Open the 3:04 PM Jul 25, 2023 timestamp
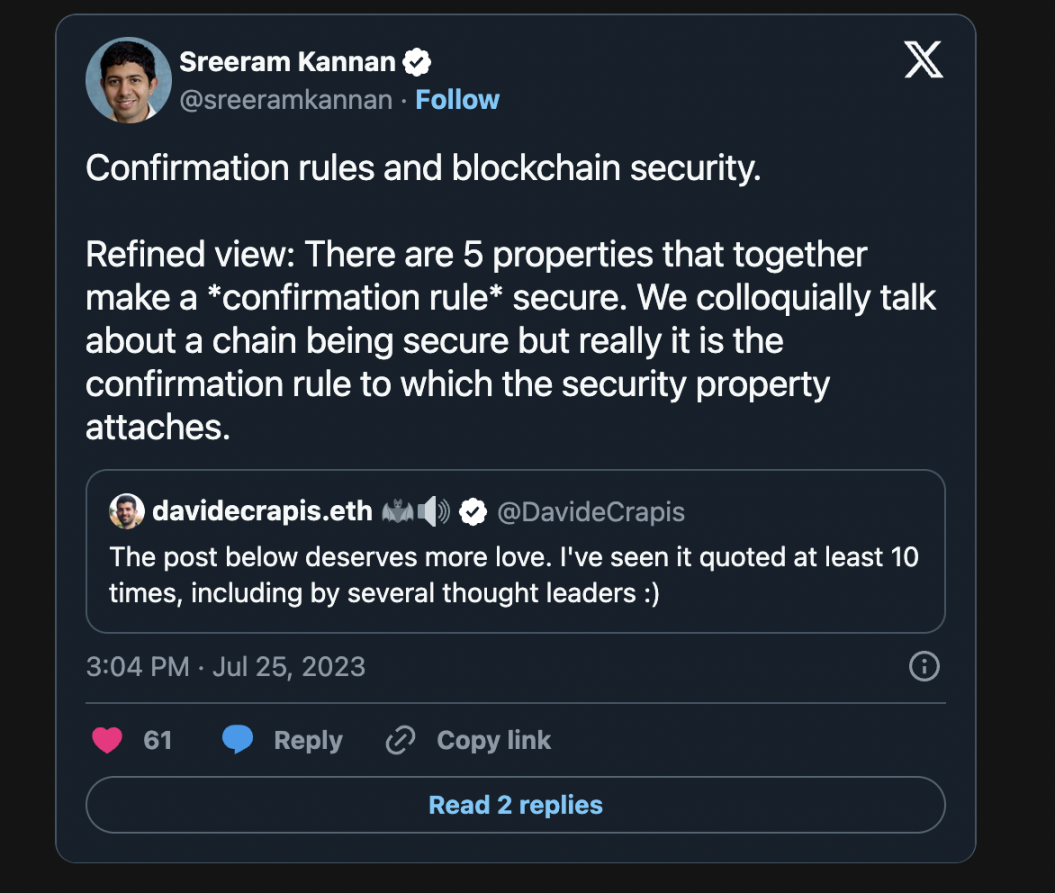 tap(226, 667)
